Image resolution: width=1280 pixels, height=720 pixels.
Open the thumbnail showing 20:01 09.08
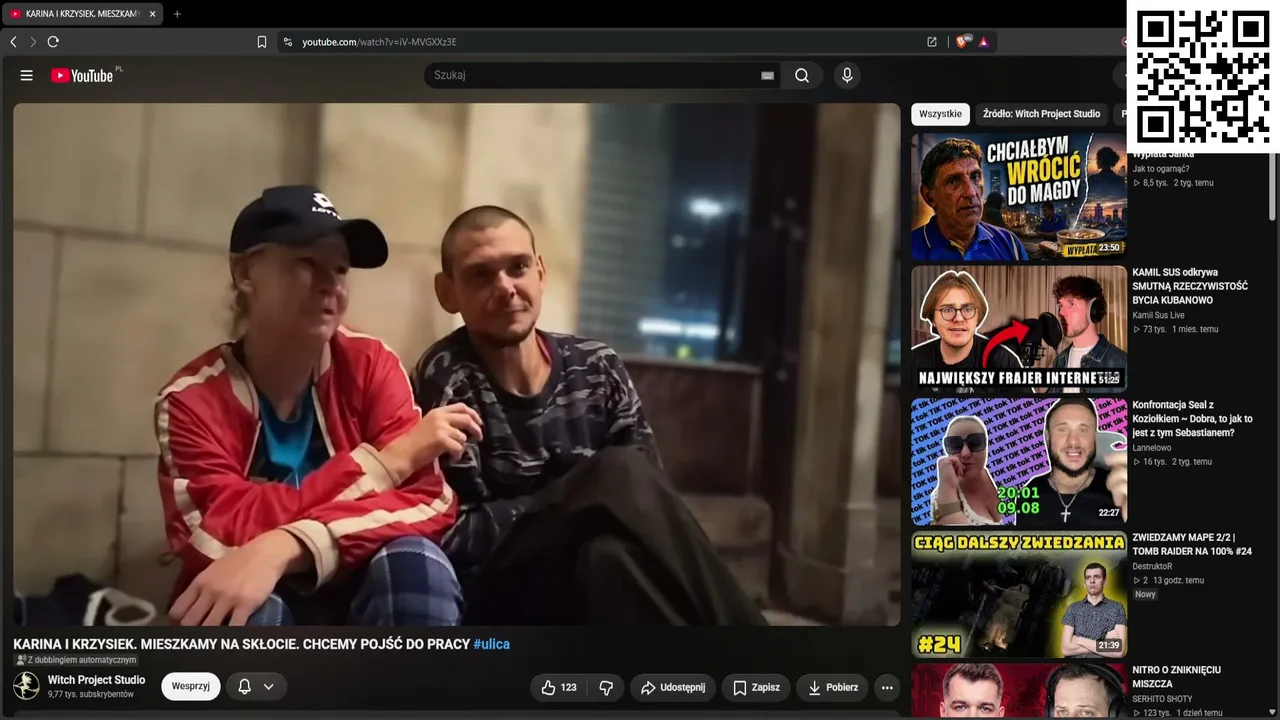[1019, 462]
